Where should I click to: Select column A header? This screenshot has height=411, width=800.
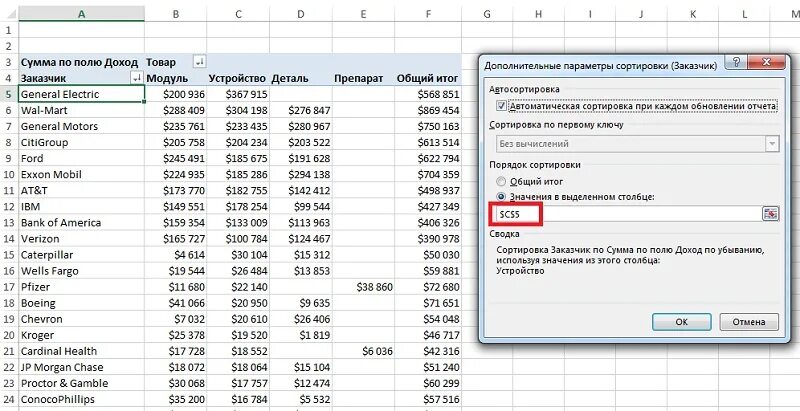tap(82, 14)
